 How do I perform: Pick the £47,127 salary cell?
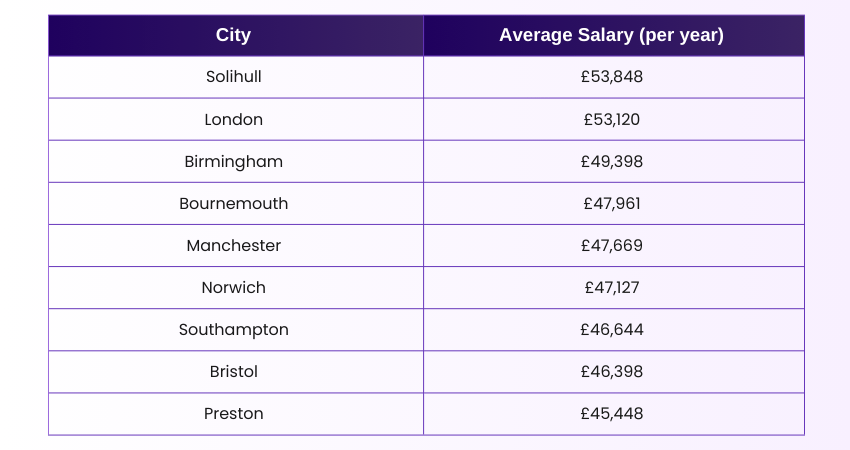[x=612, y=287]
